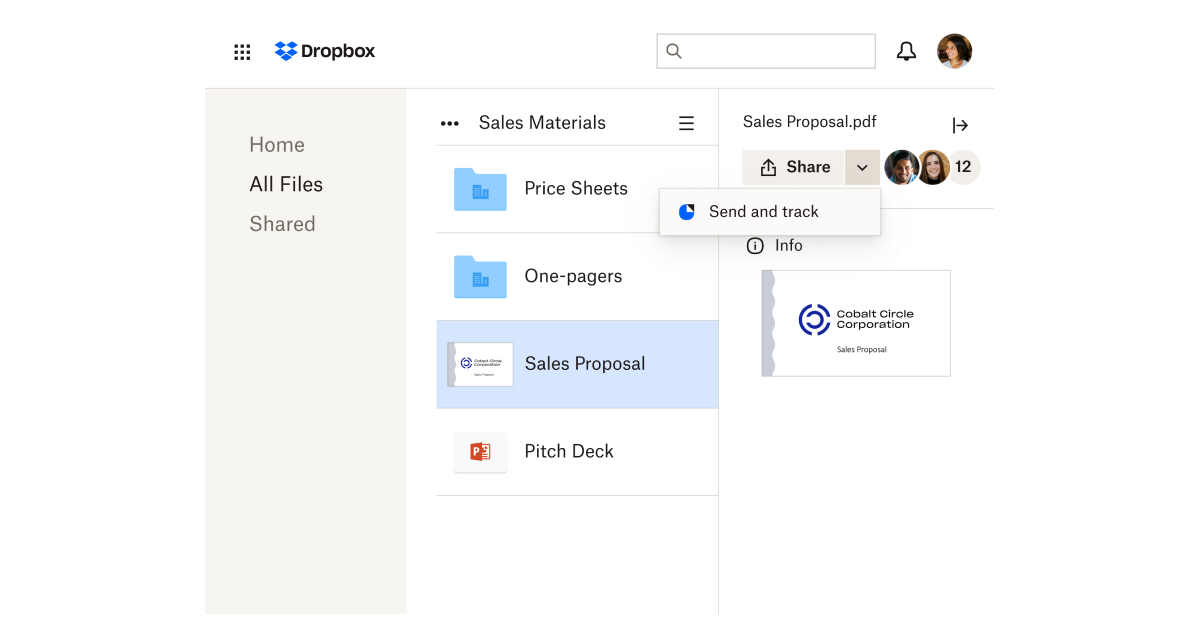Image resolution: width=1200 pixels, height=628 pixels.
Task: Click the magnifier search icon
Action: coord(674,51)
